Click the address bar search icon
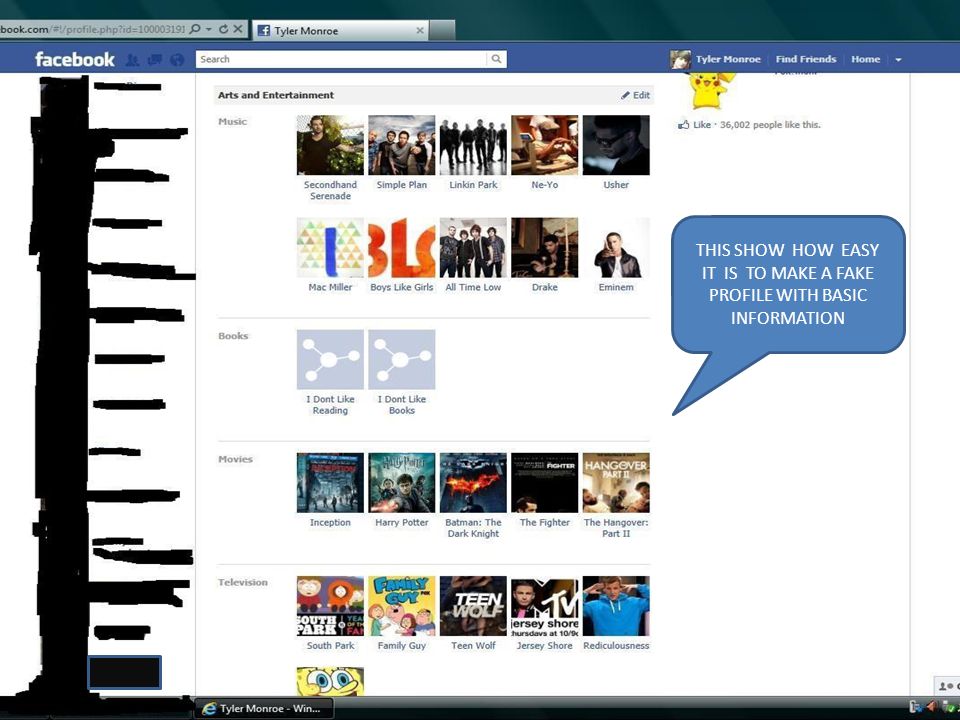The height and width of the screenshot is (720, 960). click(x=195, y=29)
